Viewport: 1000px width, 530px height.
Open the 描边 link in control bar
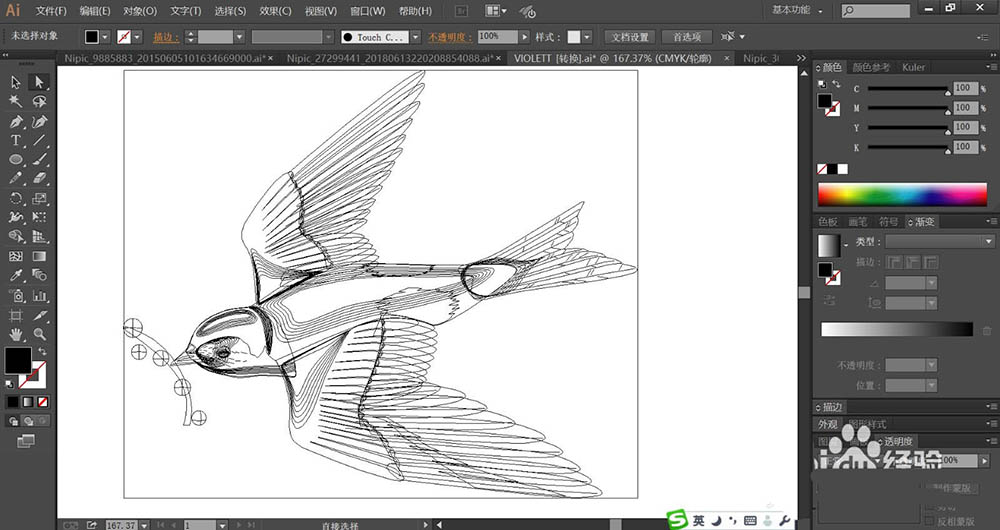pyautogui.click(x=166, y=38)
